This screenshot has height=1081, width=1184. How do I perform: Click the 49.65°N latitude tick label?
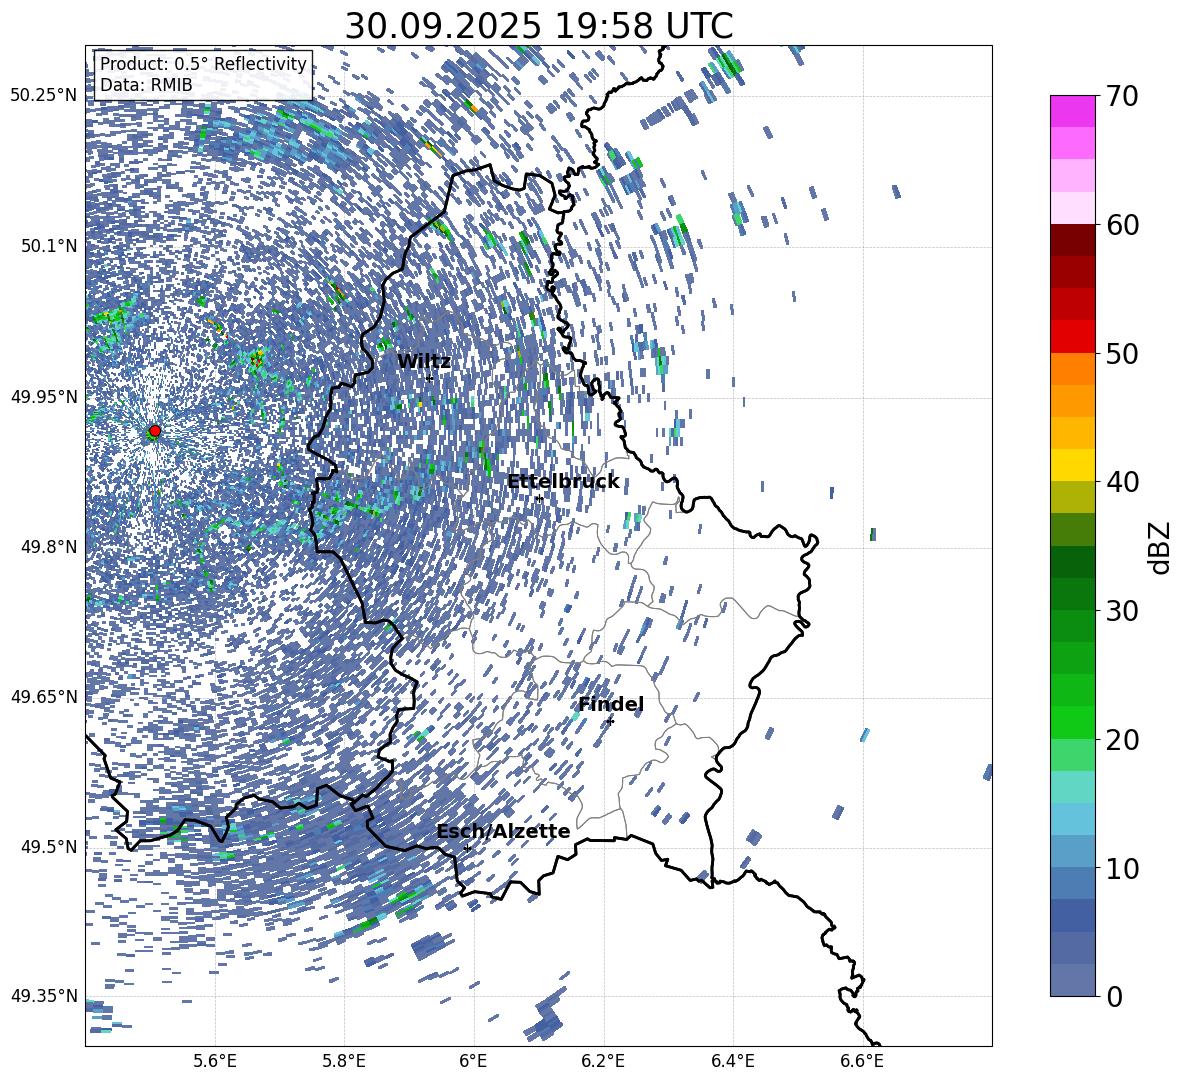[44, 697]
